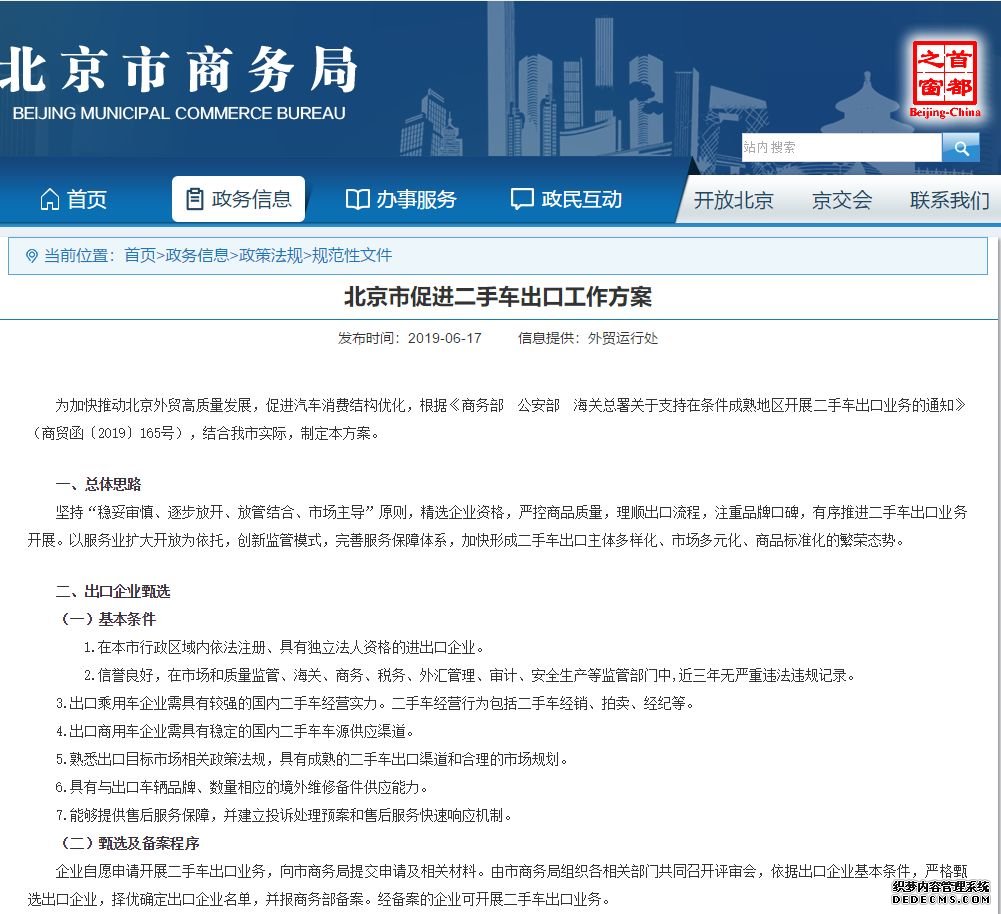
Task: Click item 4 about 出口商用车企业
Action: coord(235,732)
